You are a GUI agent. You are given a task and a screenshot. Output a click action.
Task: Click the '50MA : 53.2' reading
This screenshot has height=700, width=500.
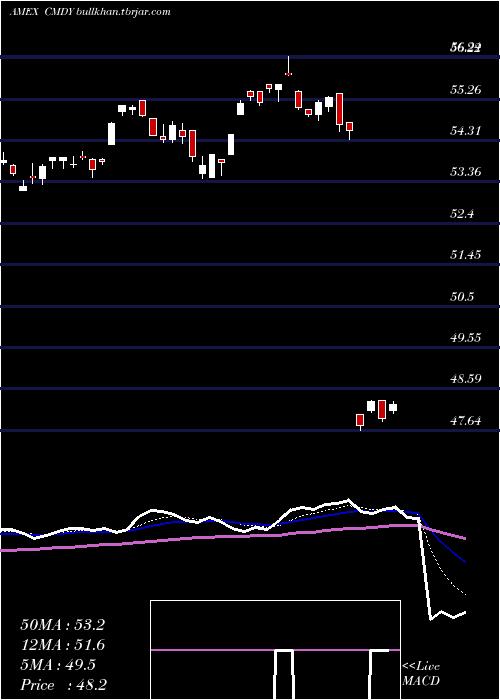pos(62,625)
